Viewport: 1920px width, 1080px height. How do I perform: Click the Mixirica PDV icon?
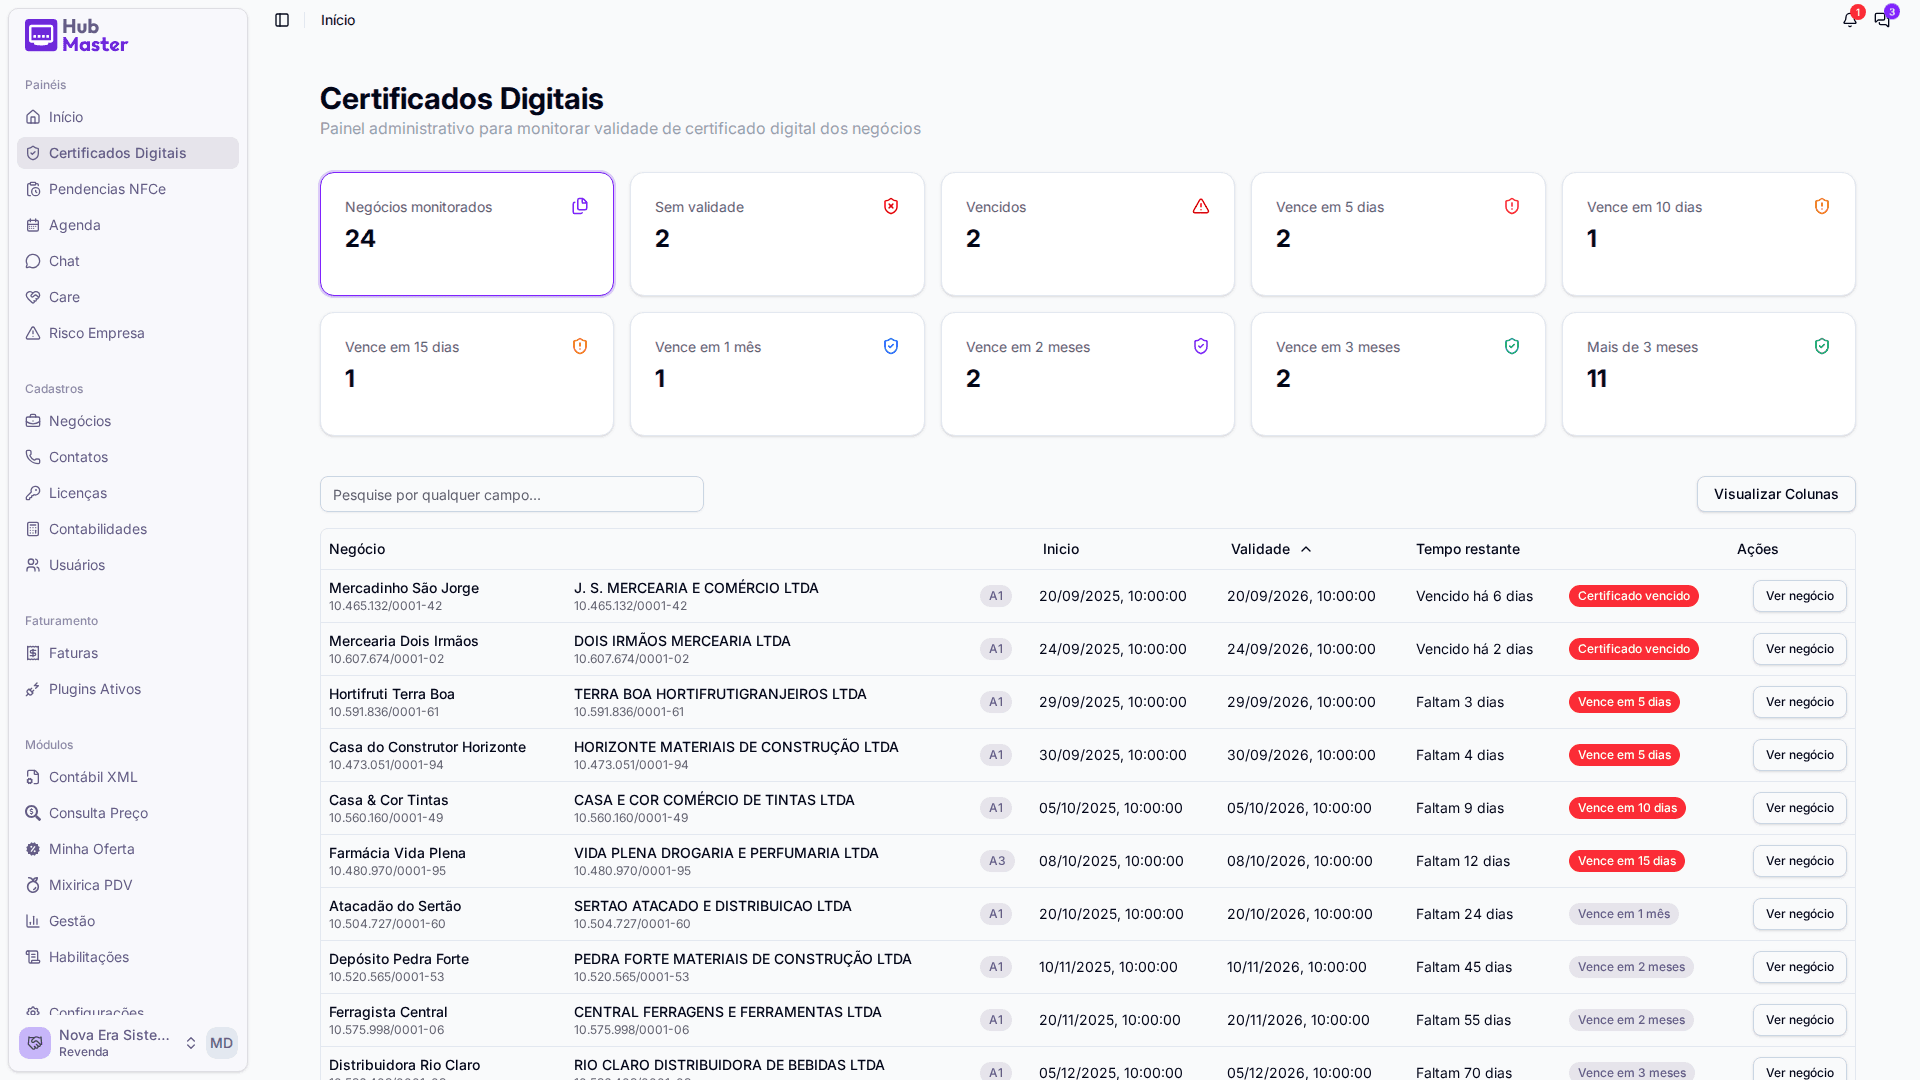click(33, 885)
